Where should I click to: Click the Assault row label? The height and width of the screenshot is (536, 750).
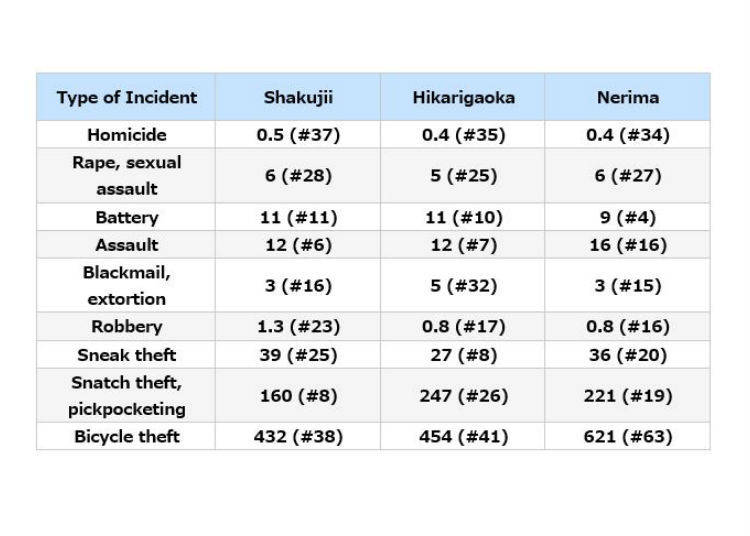click(x=127, y=245)
